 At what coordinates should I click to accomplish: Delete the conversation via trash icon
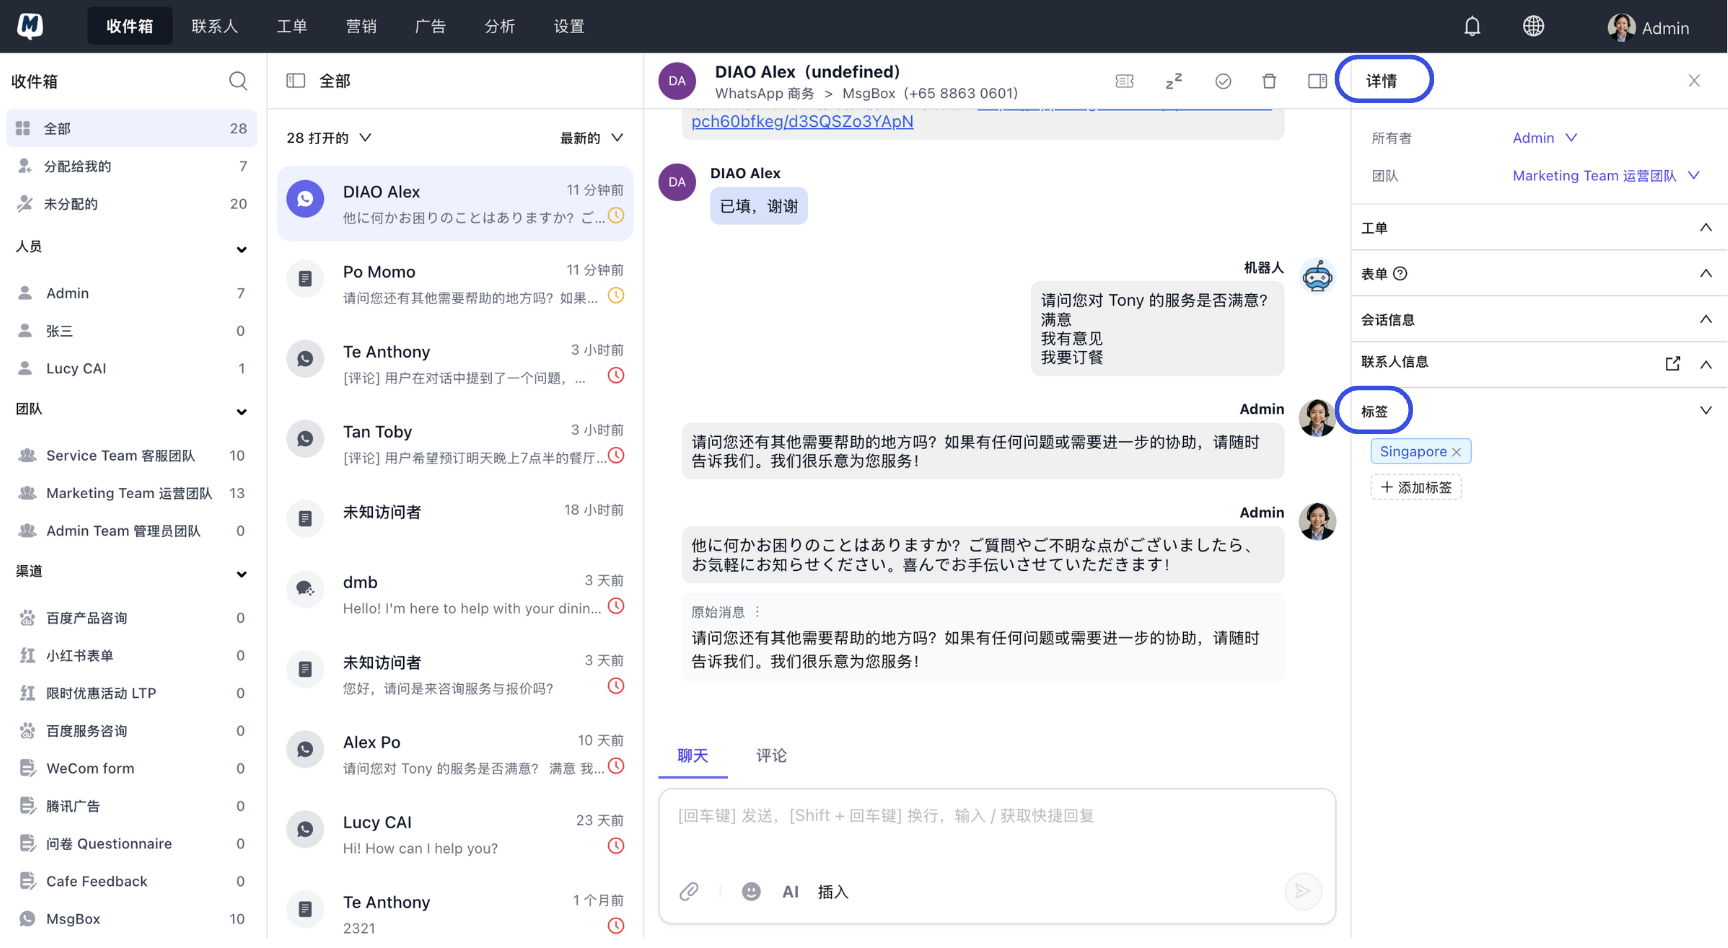(x=1269, y=81)
